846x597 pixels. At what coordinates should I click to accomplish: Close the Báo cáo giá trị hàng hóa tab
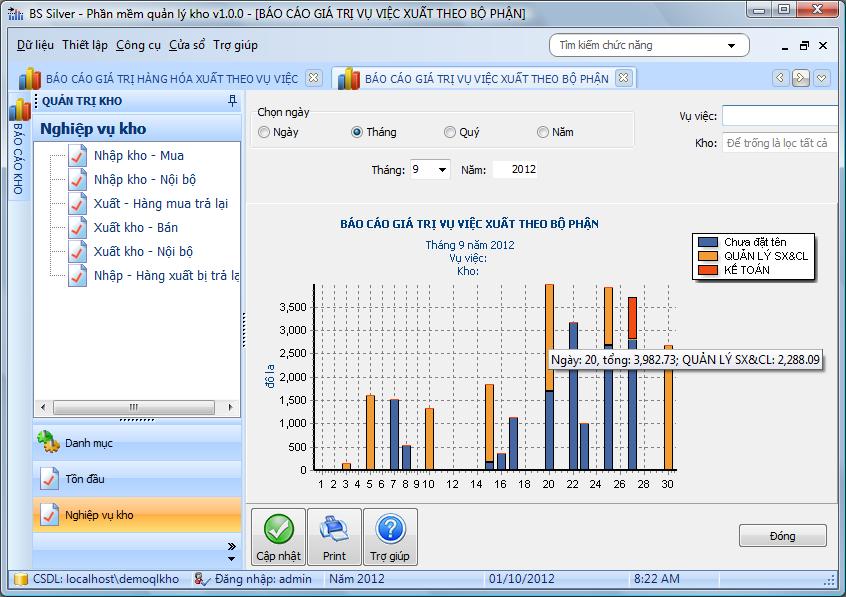pyautogui.click(x=314, y=78)
